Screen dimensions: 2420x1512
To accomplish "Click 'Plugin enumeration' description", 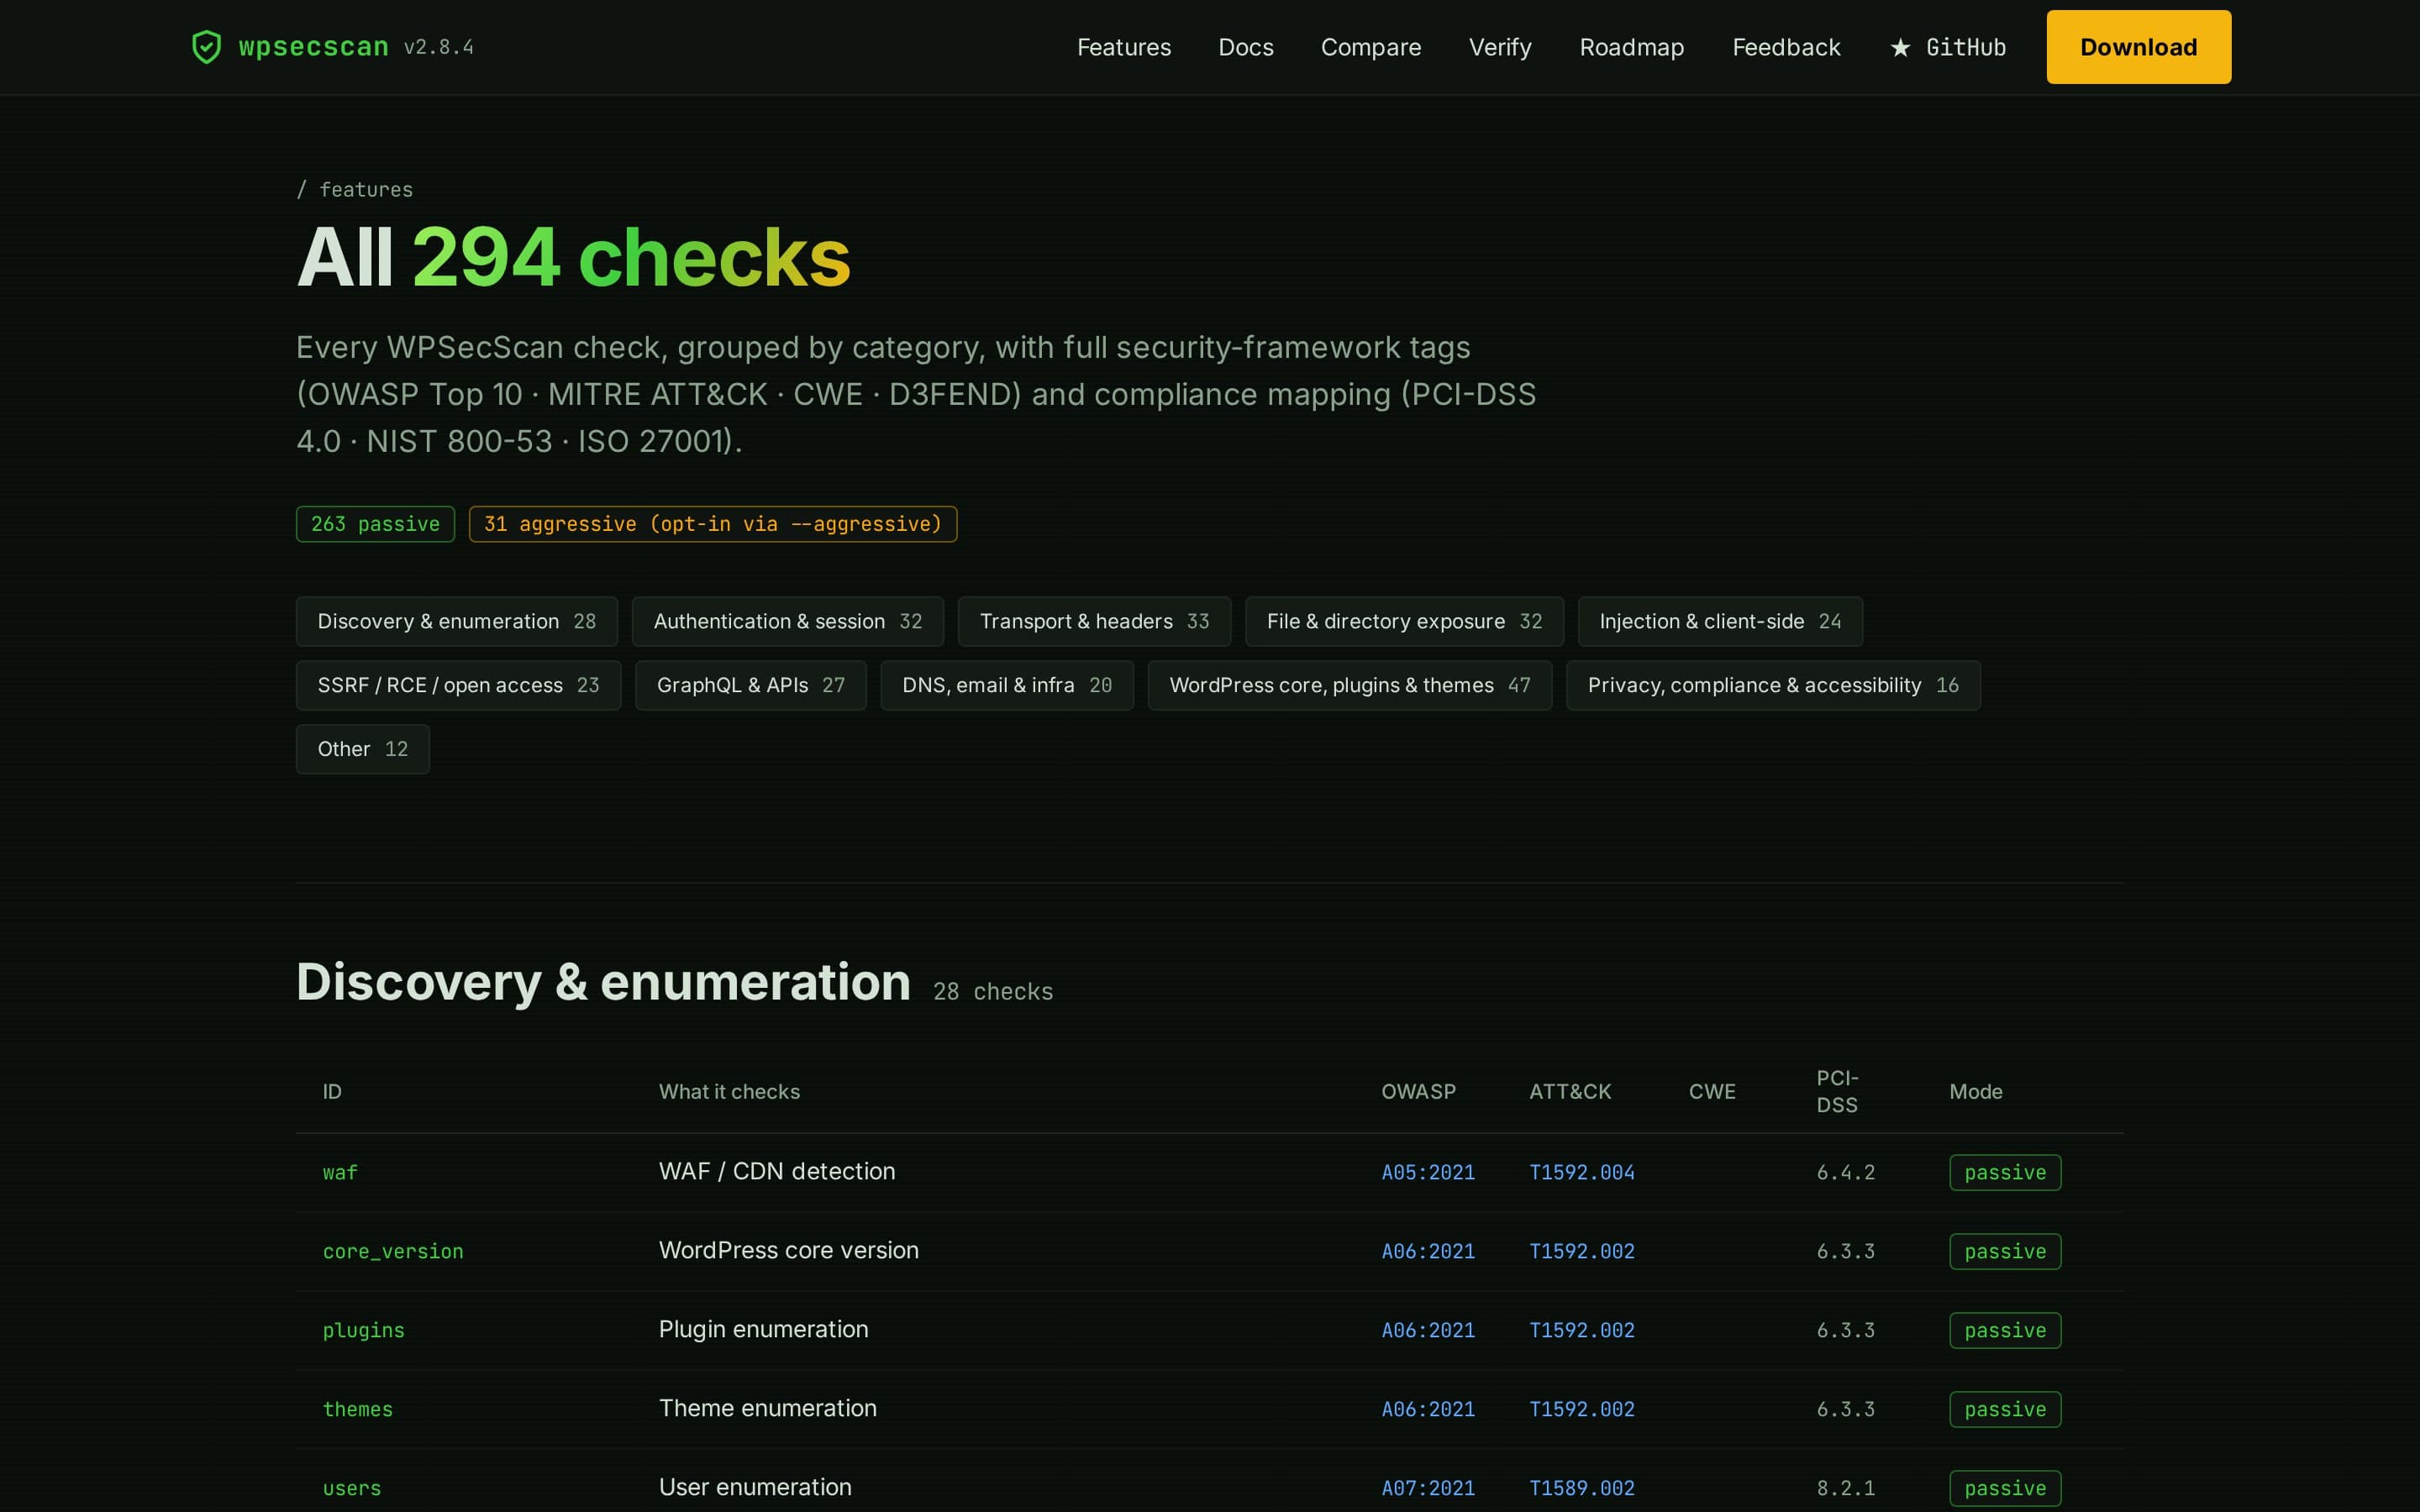I will coord(763,1329).
